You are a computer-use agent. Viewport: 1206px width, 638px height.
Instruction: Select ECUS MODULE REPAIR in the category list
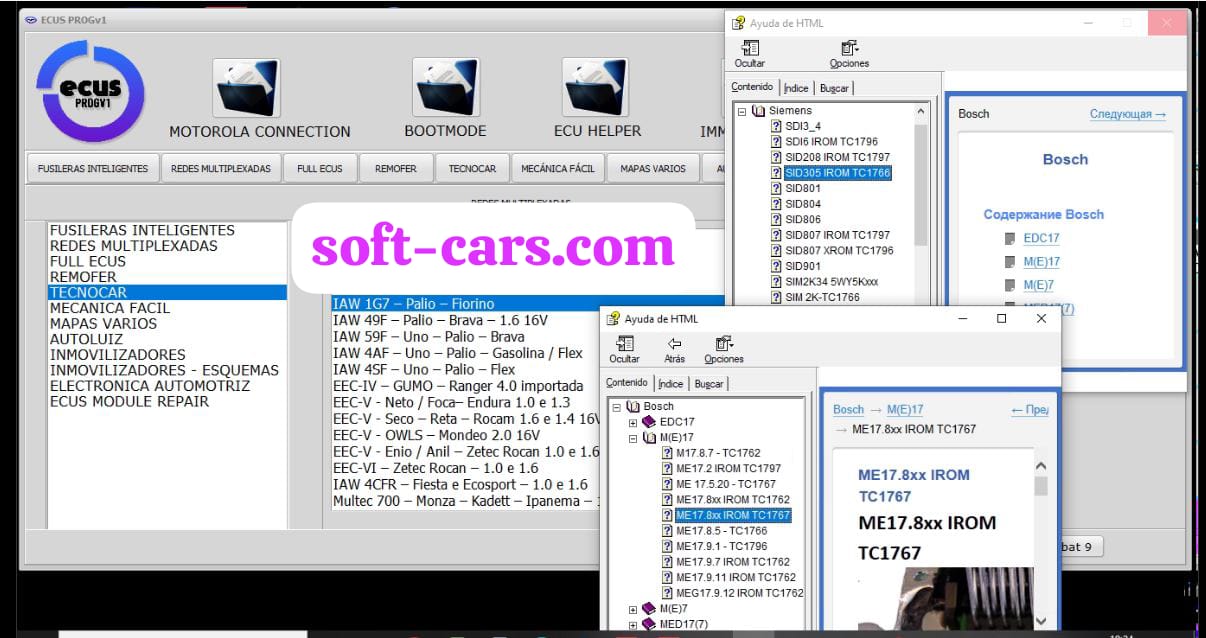coord(129,401)
